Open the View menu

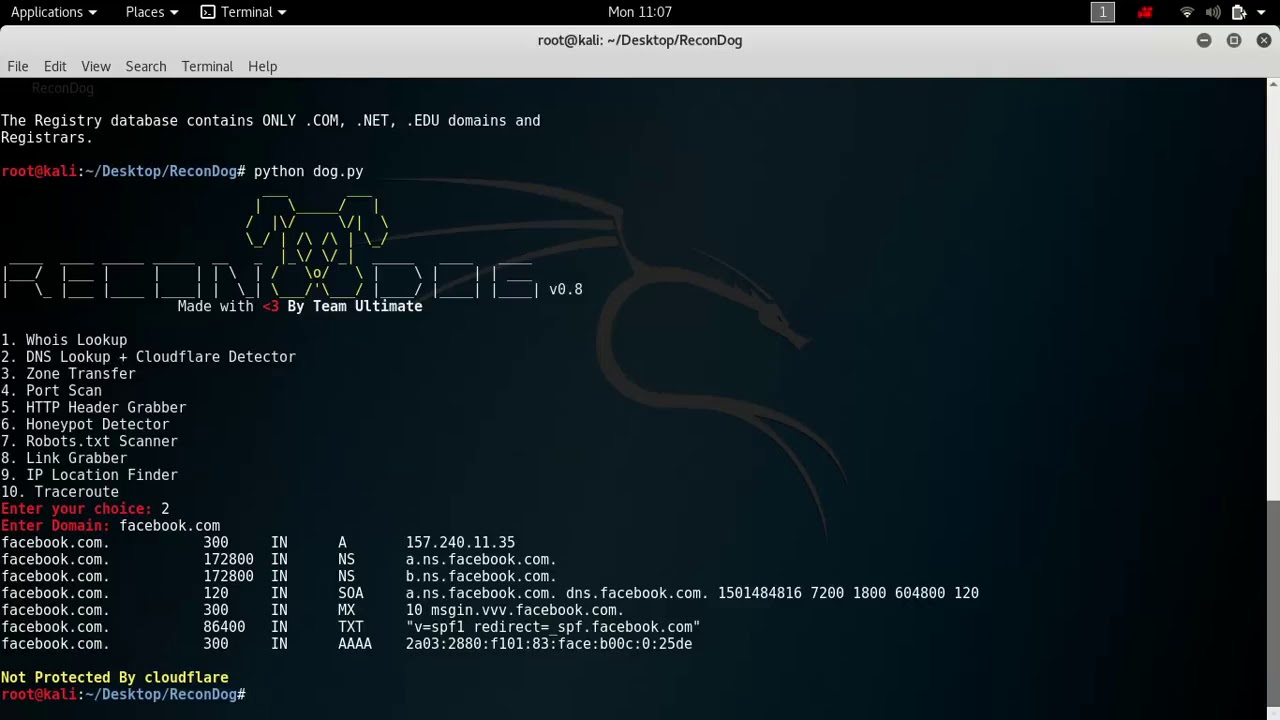[96, 66]
